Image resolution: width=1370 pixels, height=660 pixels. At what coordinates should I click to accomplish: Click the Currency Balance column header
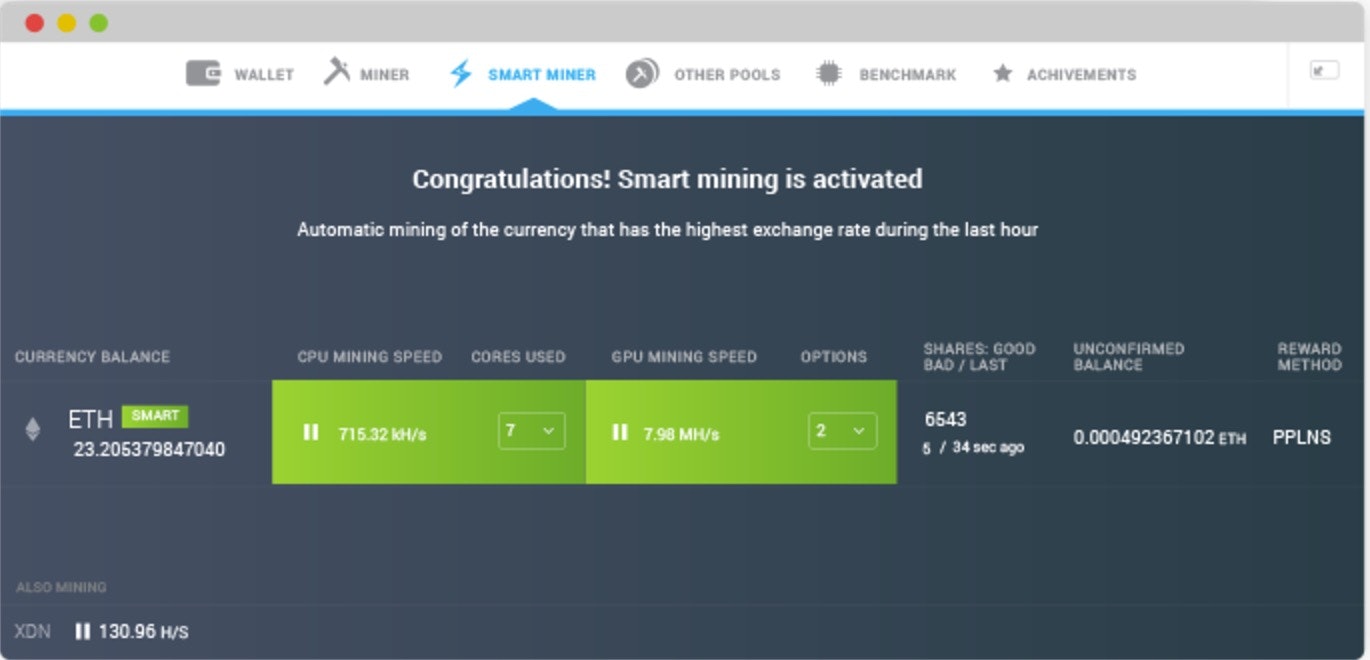point(92,357)
